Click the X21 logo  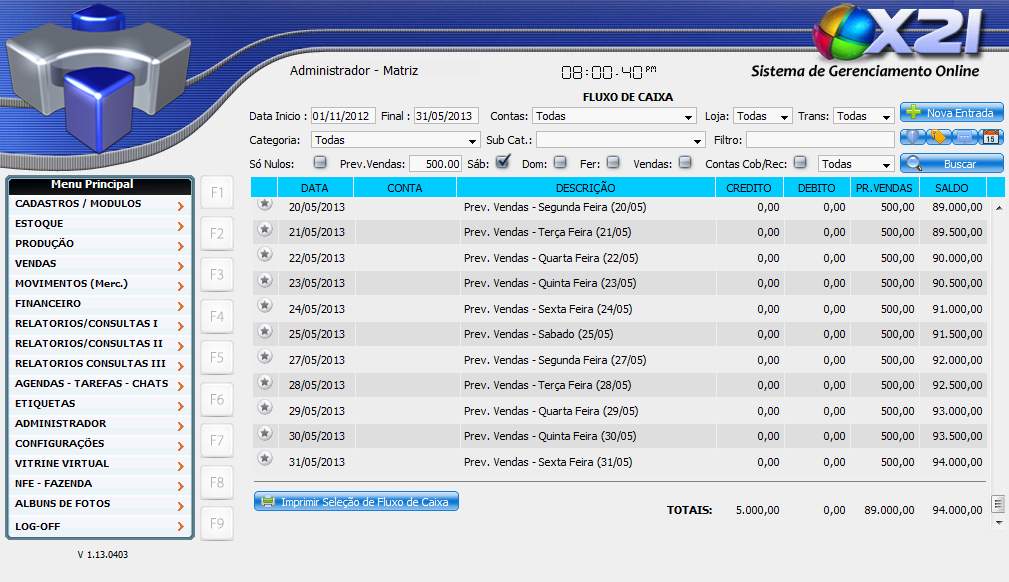(x=897, y=34)
